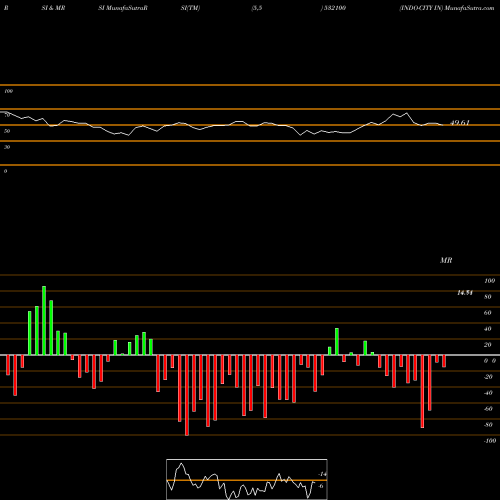Viewport: 500px width, 500px height.
Task: Click the 532100 stock code text
Action: click(x=334, y=8)
